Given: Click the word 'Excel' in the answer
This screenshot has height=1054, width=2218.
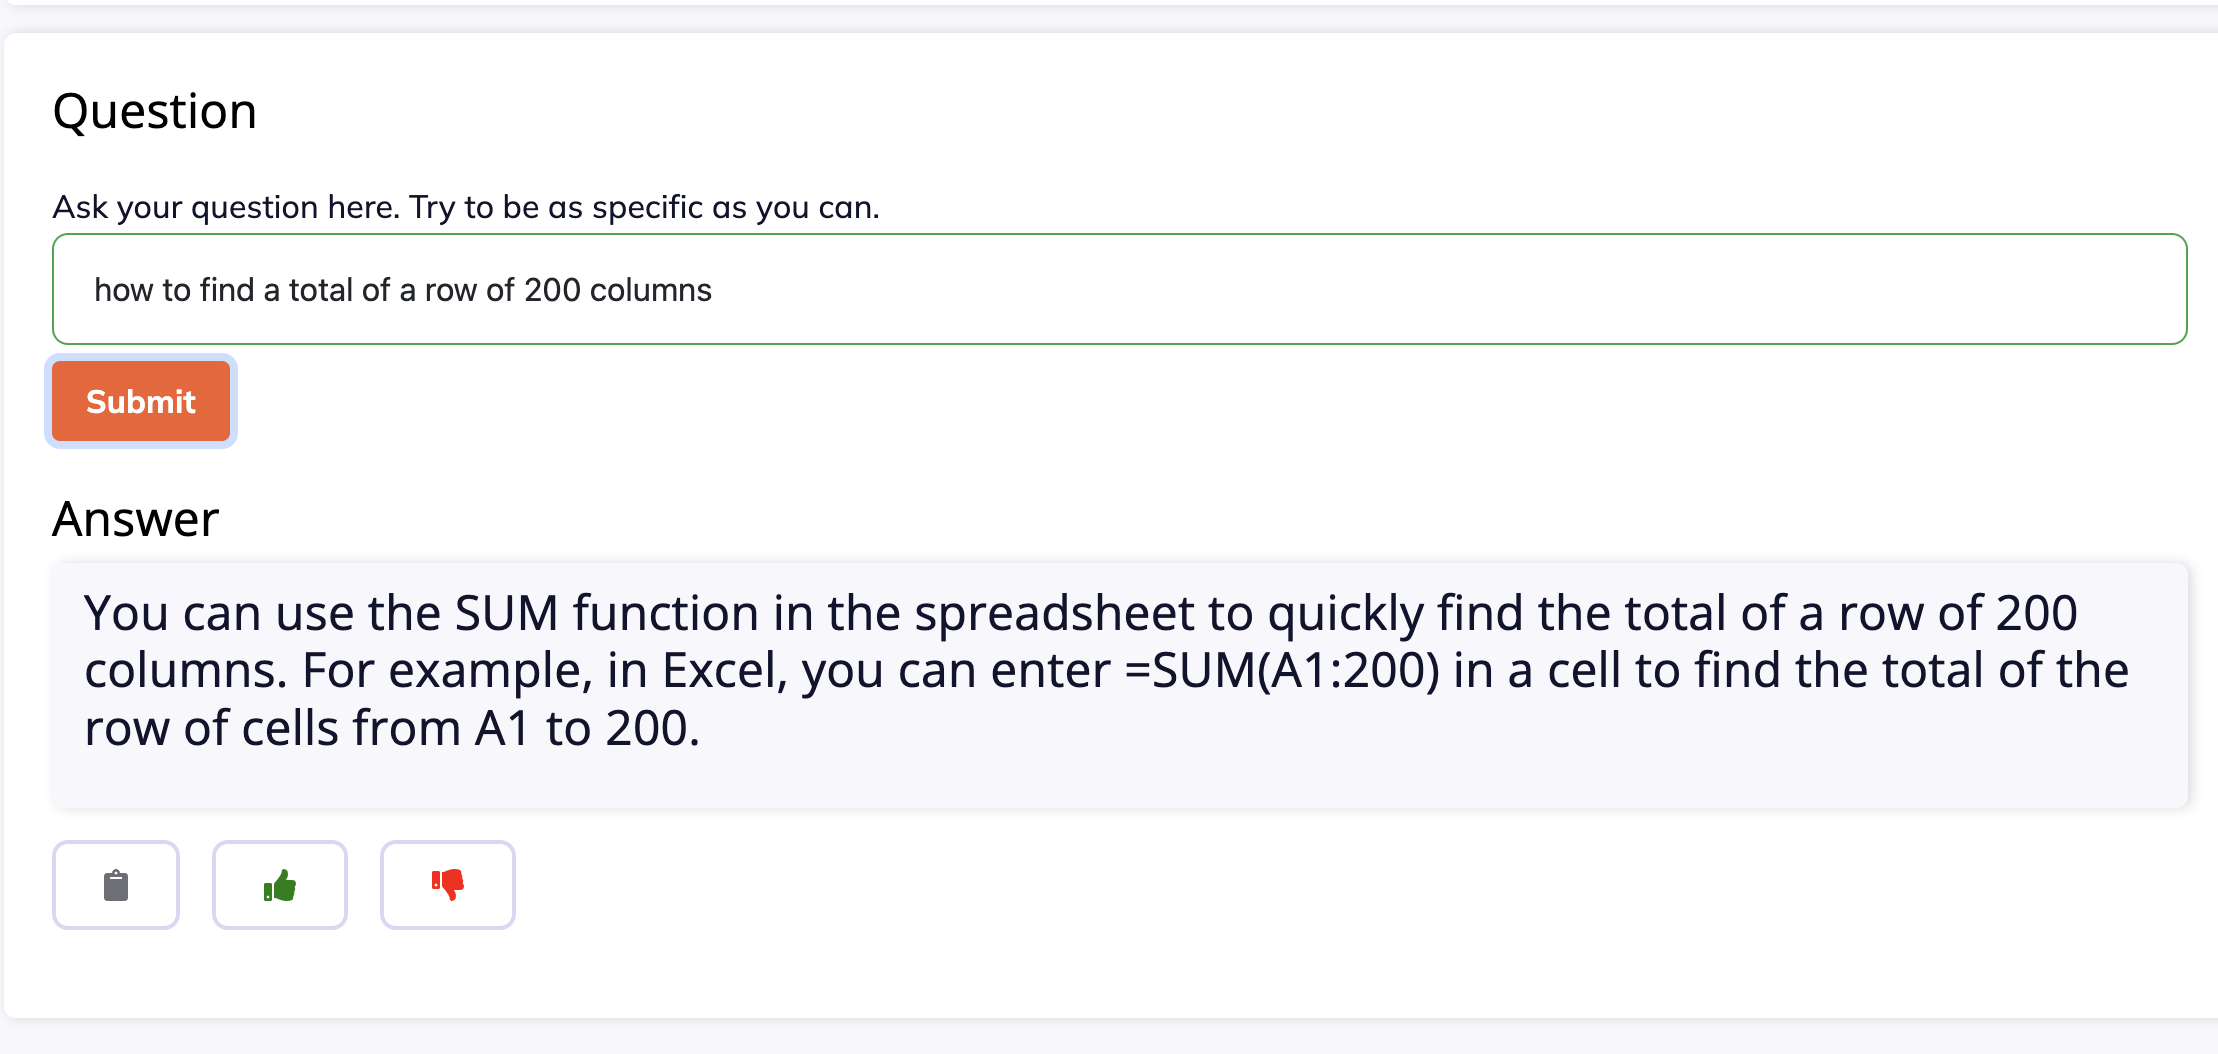Looking at the screenshot, I should pyautogui.click(x=721, y=670).
